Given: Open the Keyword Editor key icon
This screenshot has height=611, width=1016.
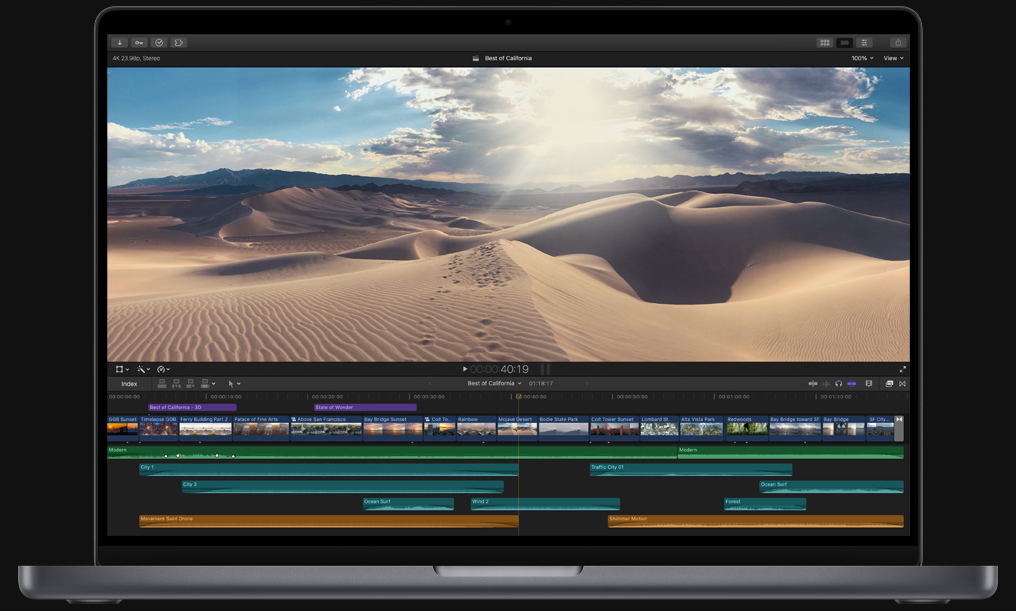Looking at the screenshot, I should [139, 43].
